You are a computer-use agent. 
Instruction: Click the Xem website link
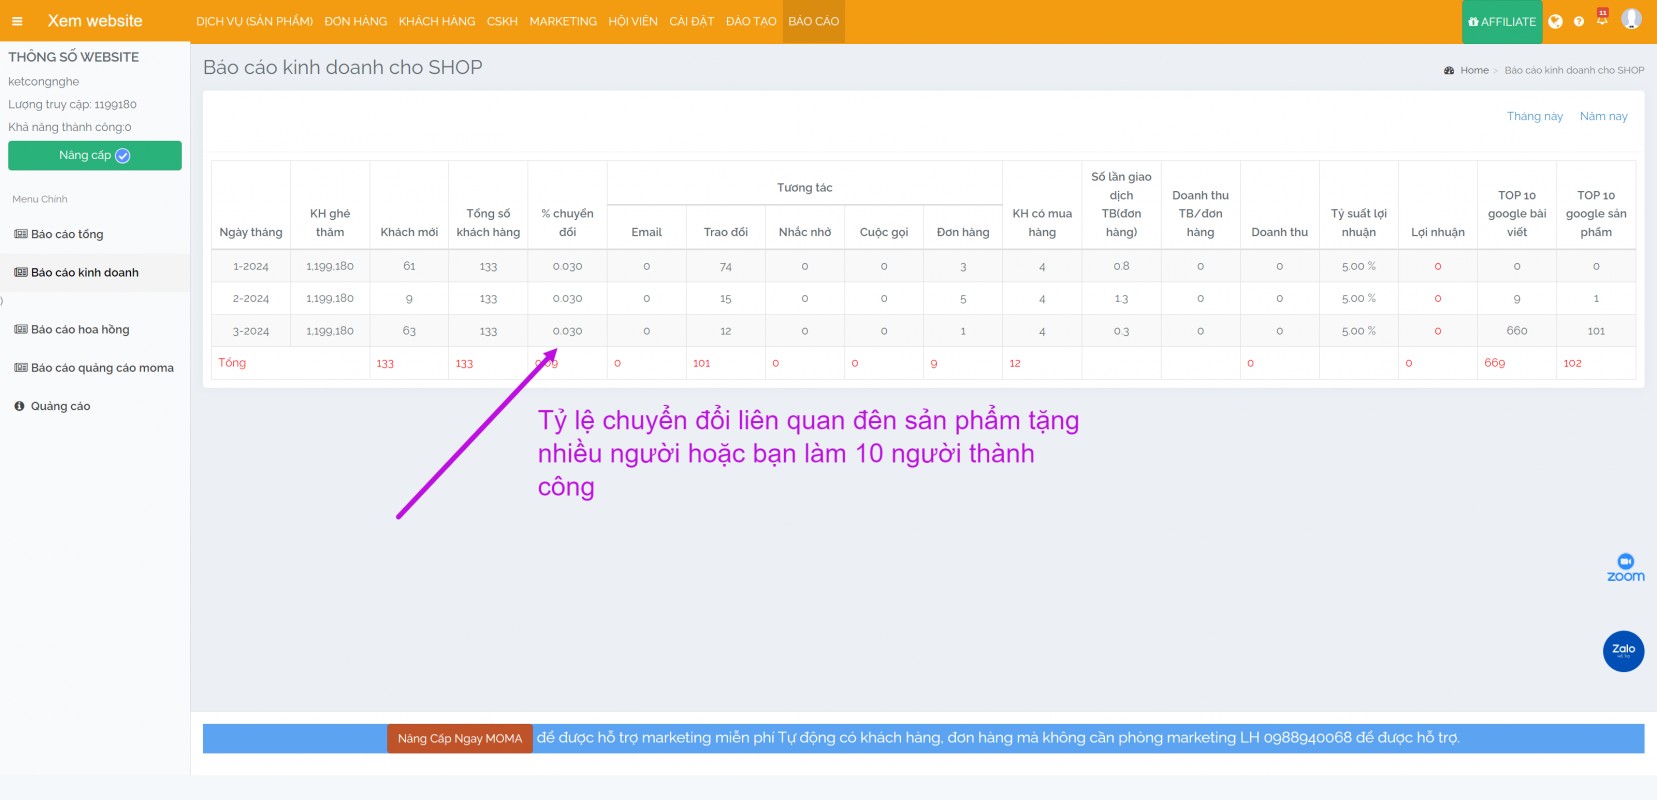pos(95,21)
